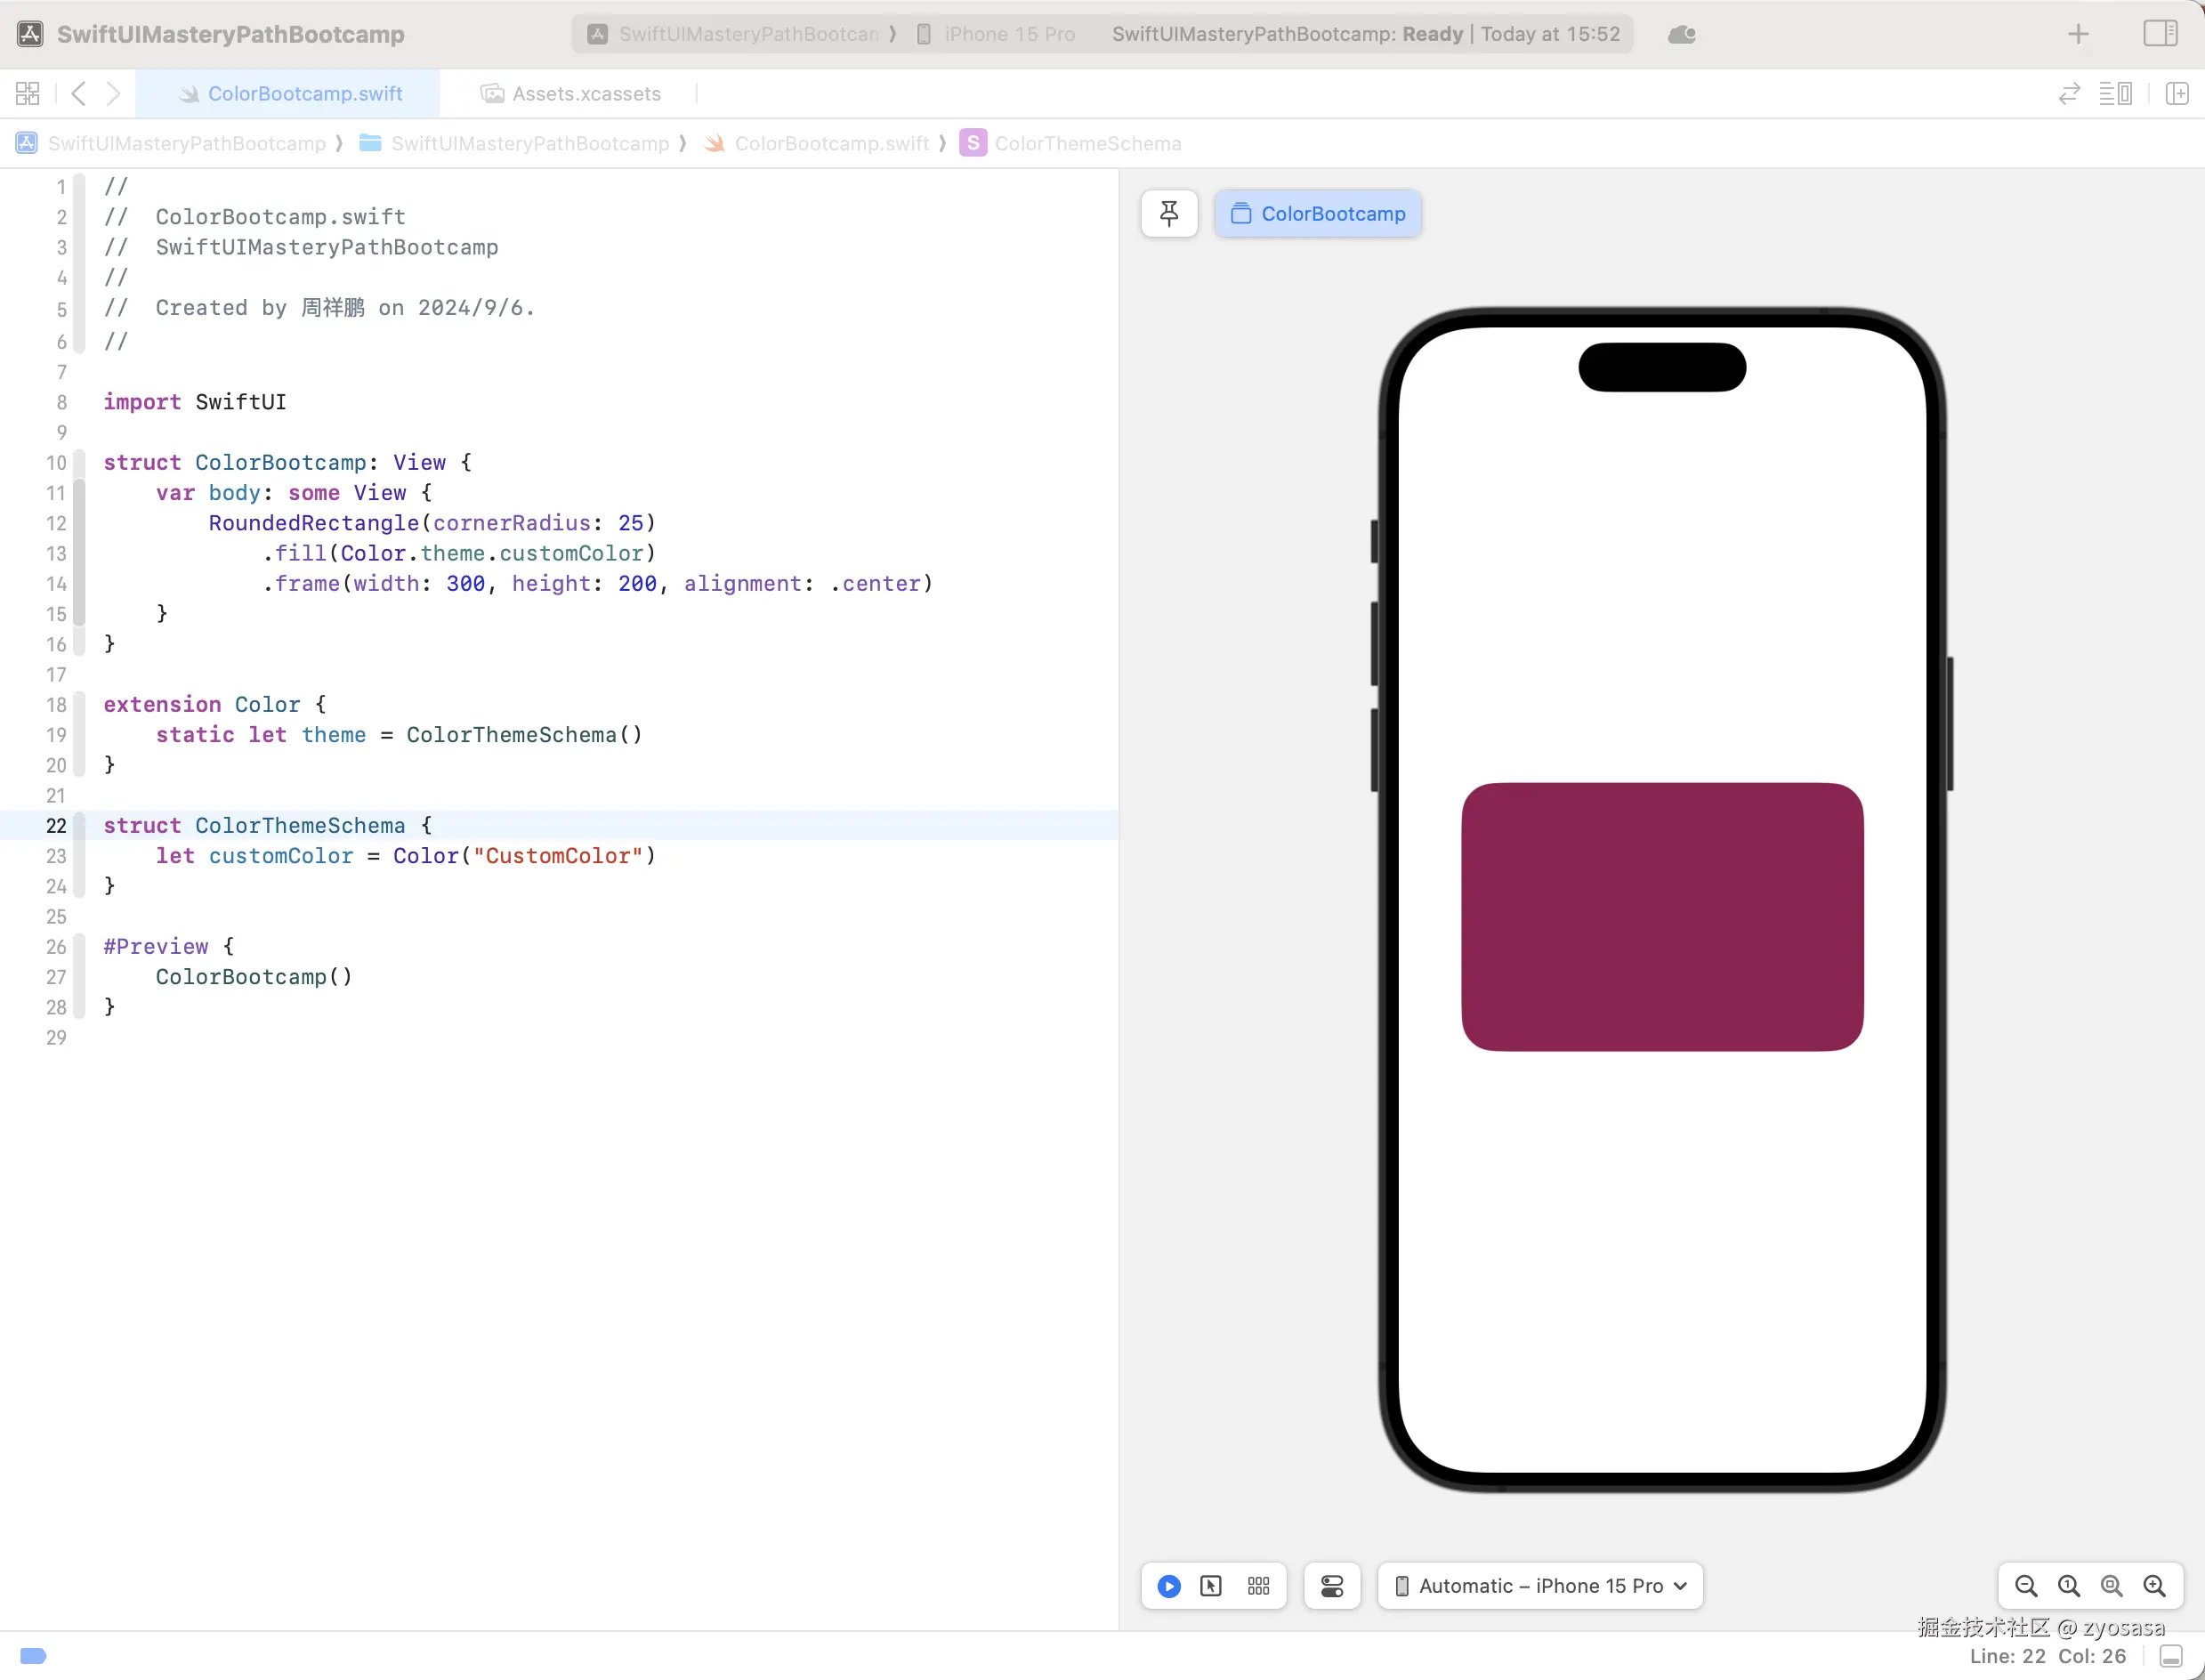This screenshot has width=2205, height=1680.
Task: Toggle editor layout options
Action: [x=2115, y=94]
